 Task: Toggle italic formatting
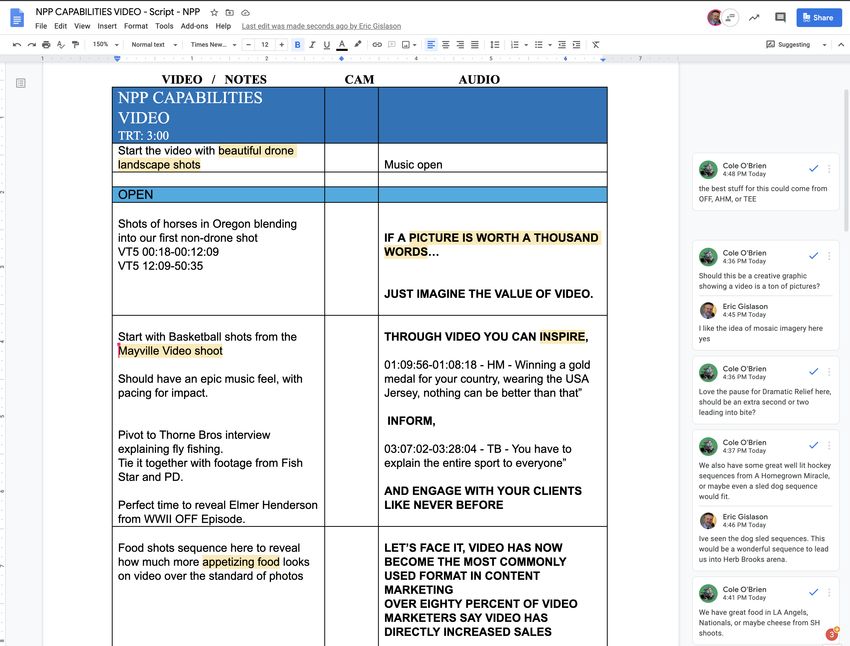coord(312,44)
